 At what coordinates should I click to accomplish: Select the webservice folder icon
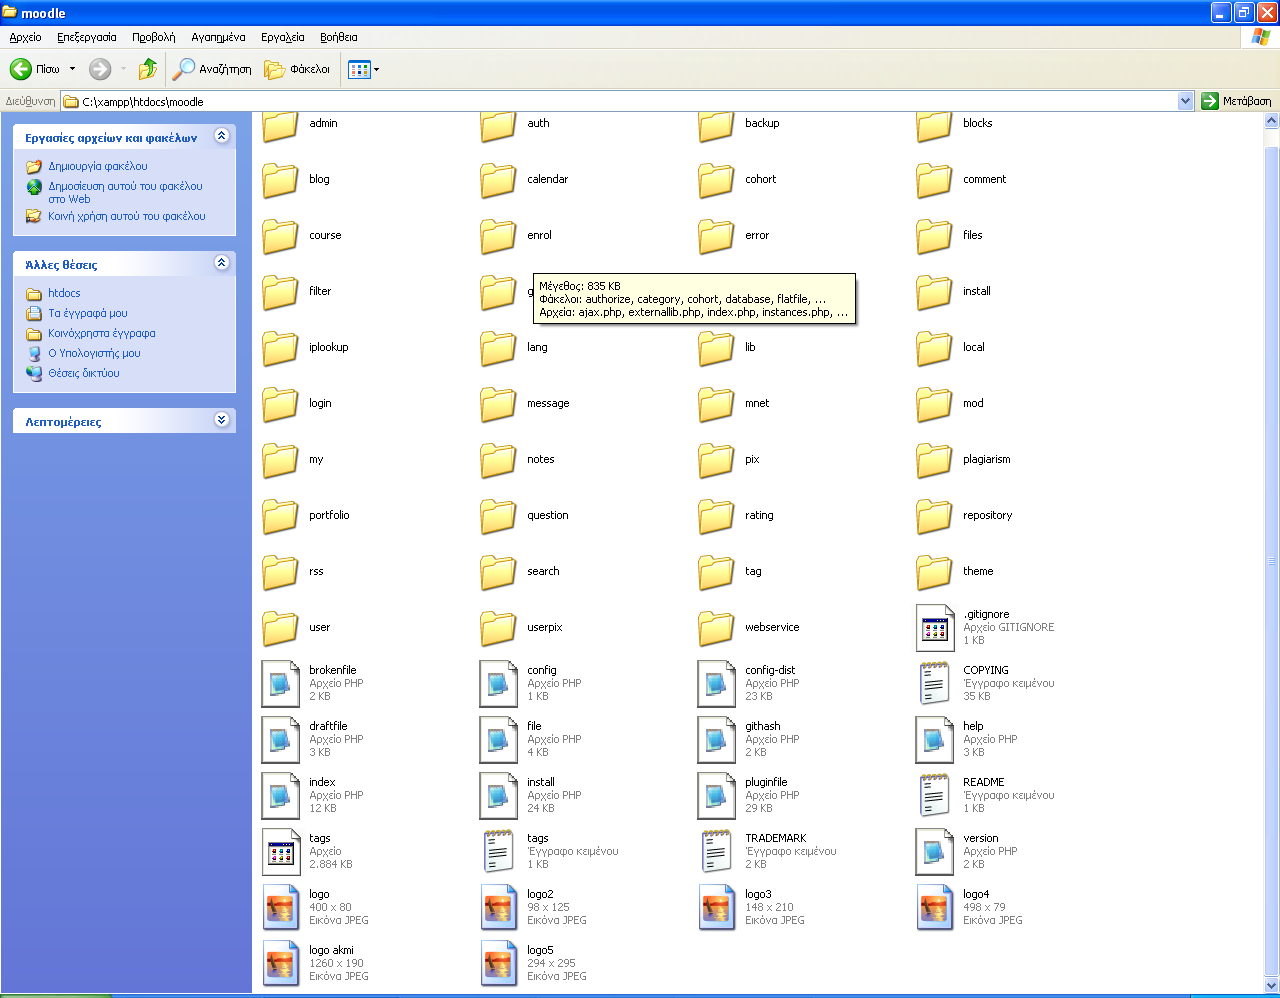click(x=716, y=628)
